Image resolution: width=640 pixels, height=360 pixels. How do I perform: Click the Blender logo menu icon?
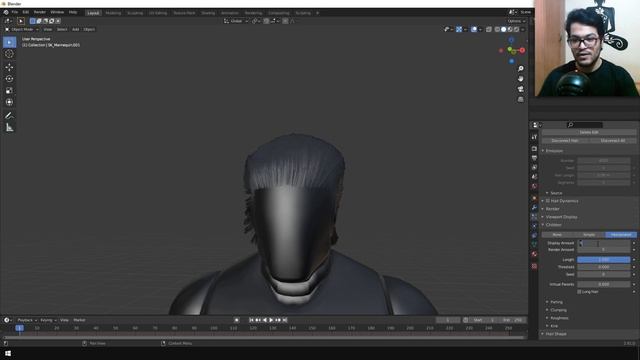(x=6, y=13)
